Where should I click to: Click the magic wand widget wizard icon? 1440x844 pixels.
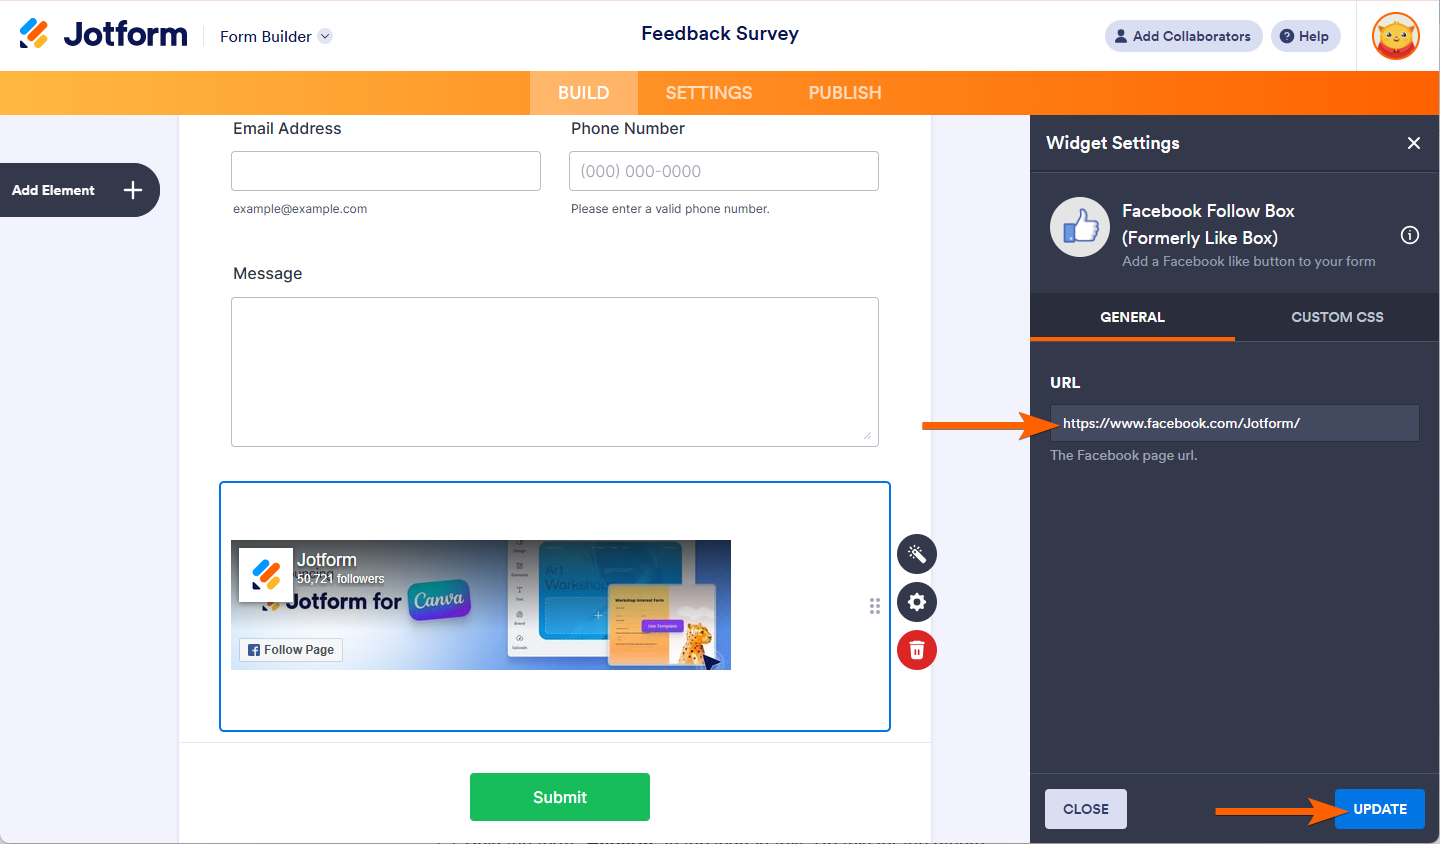coord(916,554)
